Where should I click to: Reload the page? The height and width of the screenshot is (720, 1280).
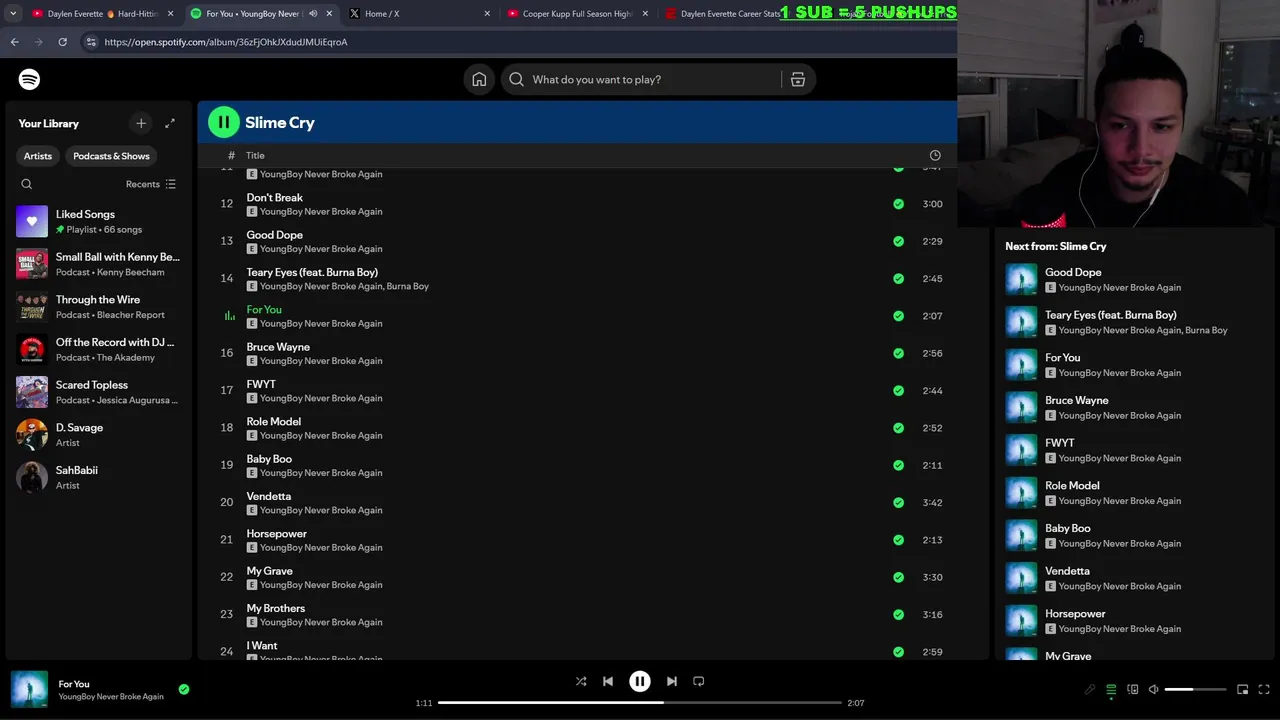pyautogui.click(x=62, y=42)
